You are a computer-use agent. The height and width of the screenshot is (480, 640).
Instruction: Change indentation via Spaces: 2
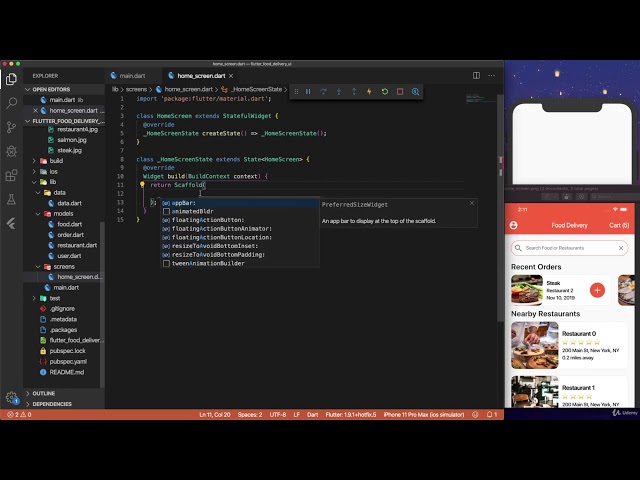point(250,414)
